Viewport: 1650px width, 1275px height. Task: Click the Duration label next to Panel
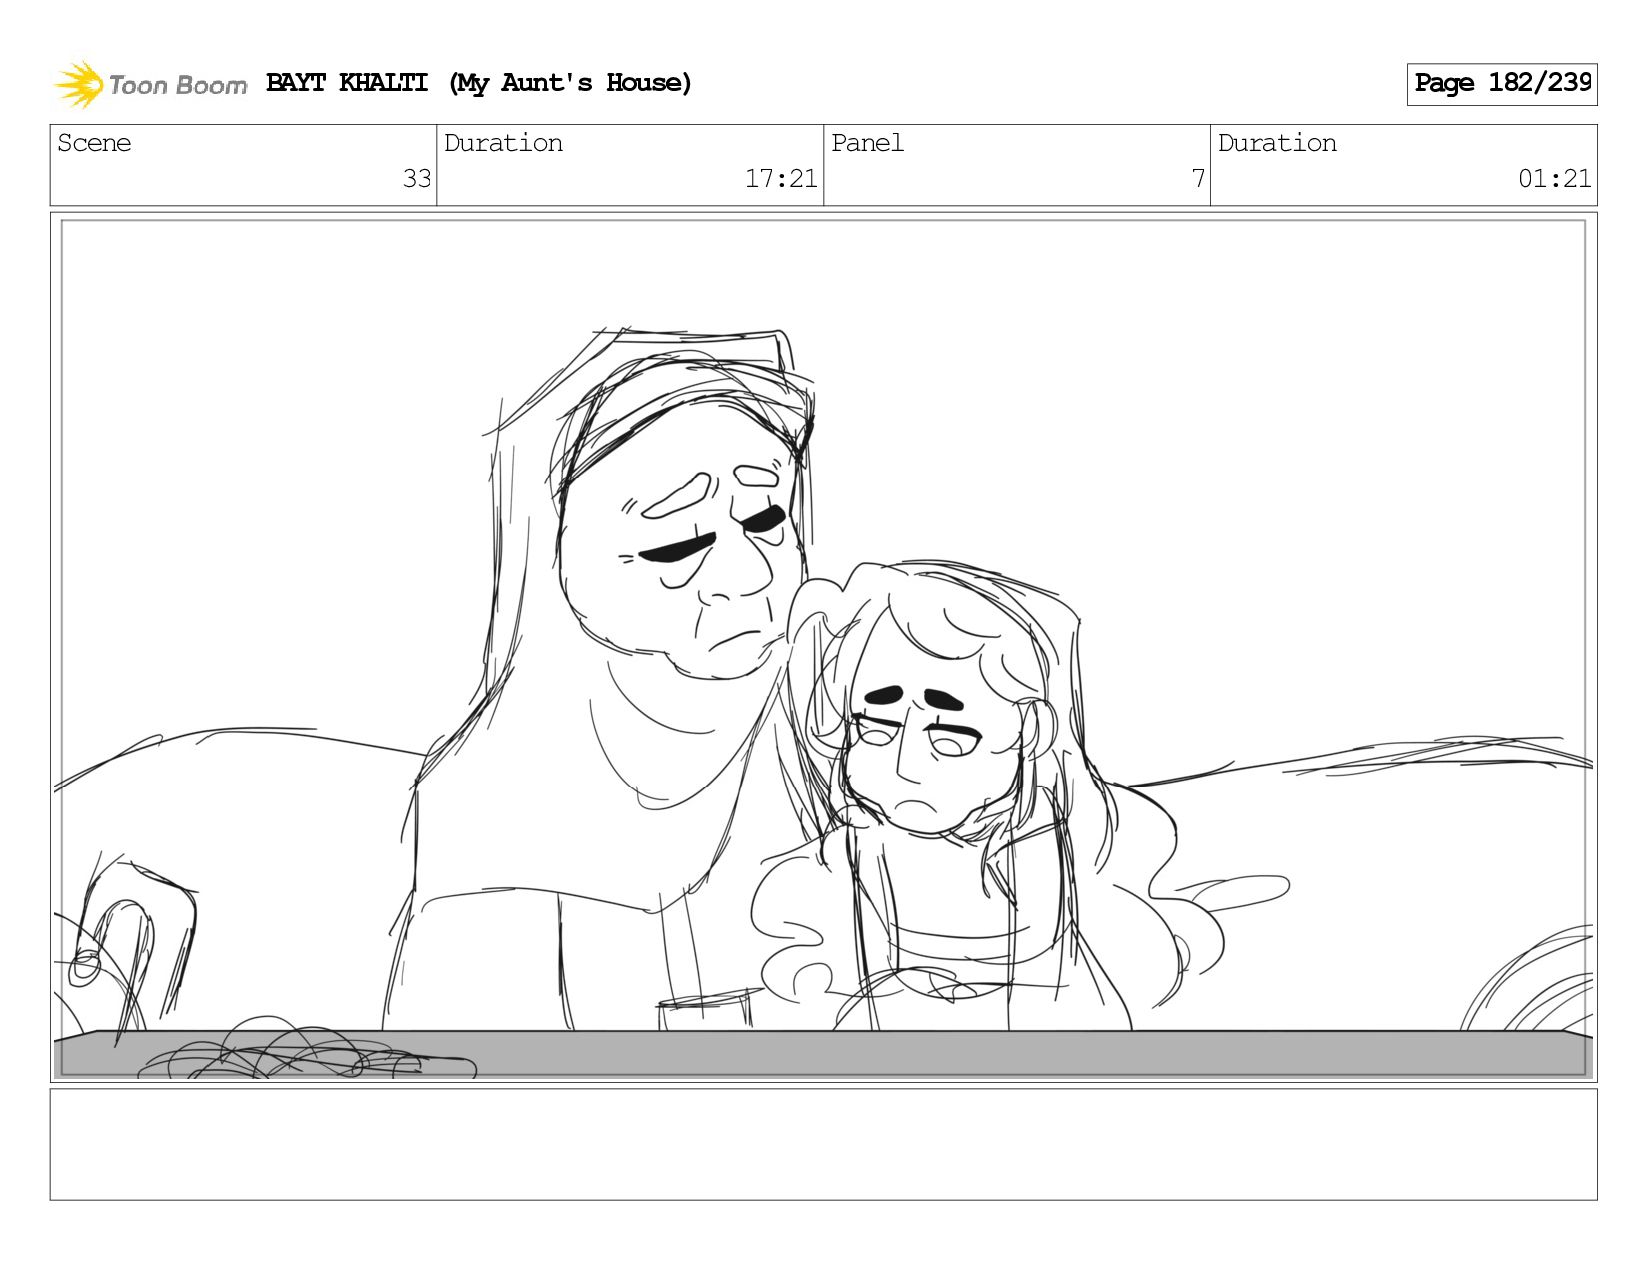click(x=1277, y=143)
